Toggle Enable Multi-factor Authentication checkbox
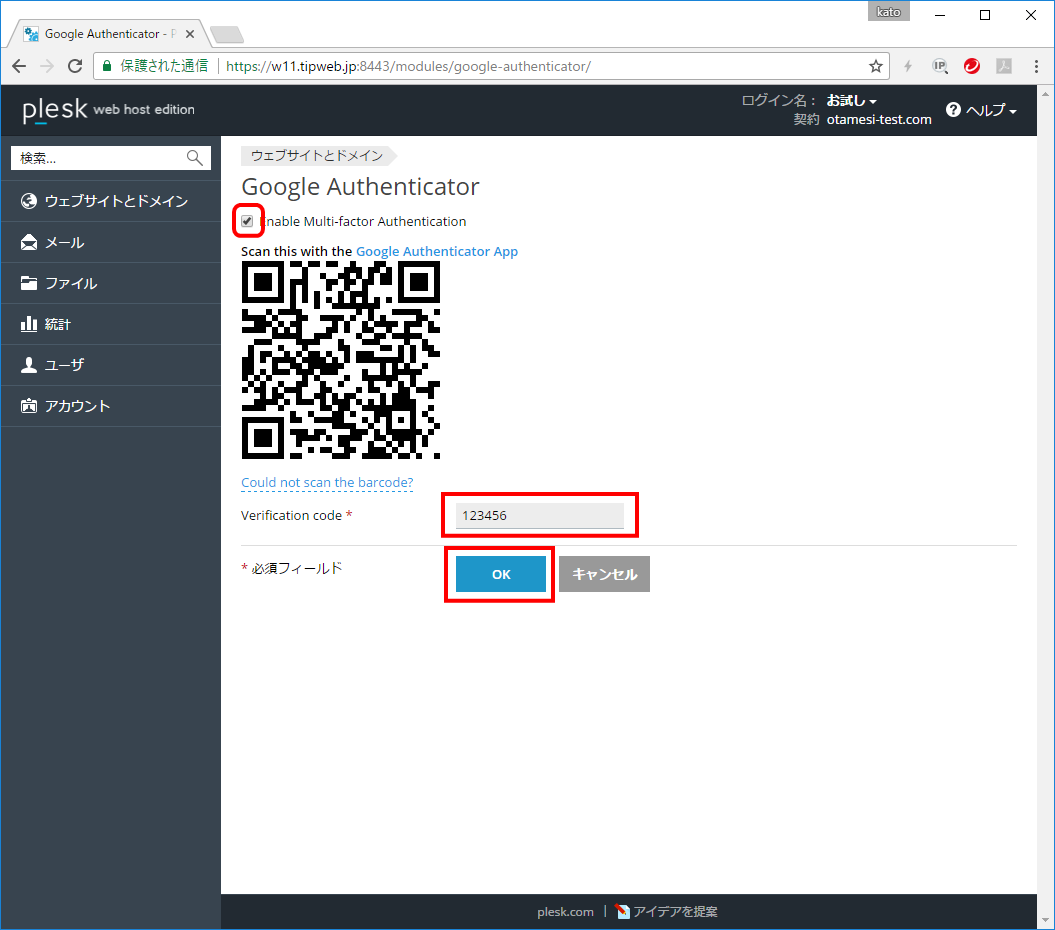 [x=248, y=221]
